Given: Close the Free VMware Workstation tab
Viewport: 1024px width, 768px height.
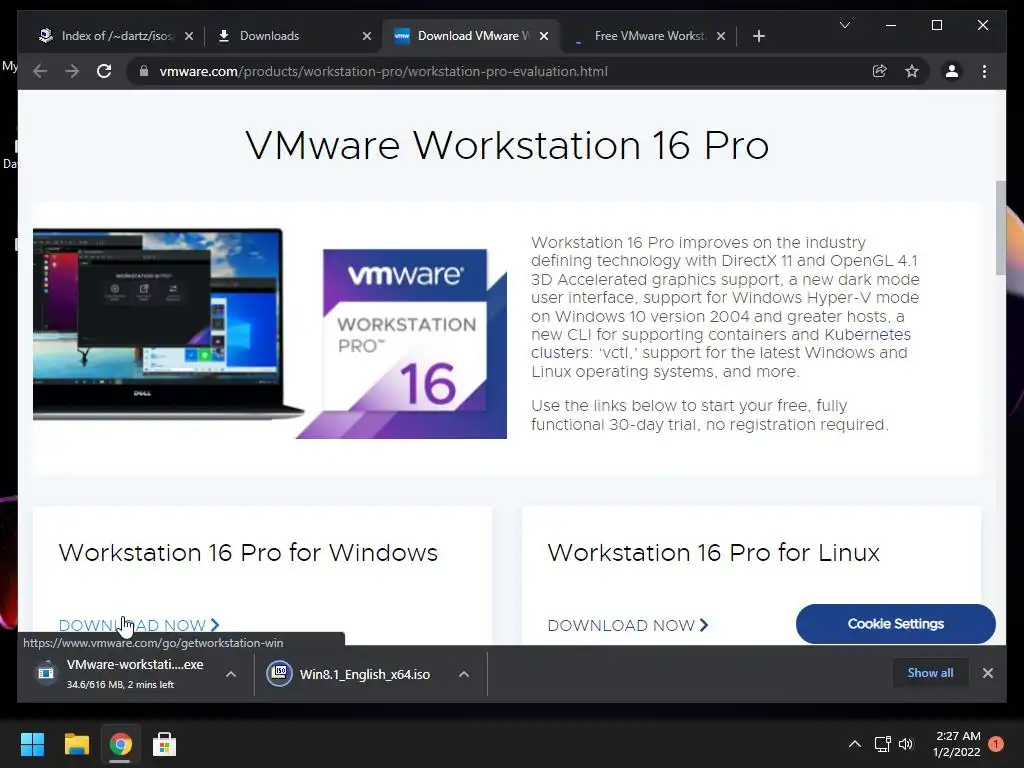Looking at the screenshot, I should 721,36.
